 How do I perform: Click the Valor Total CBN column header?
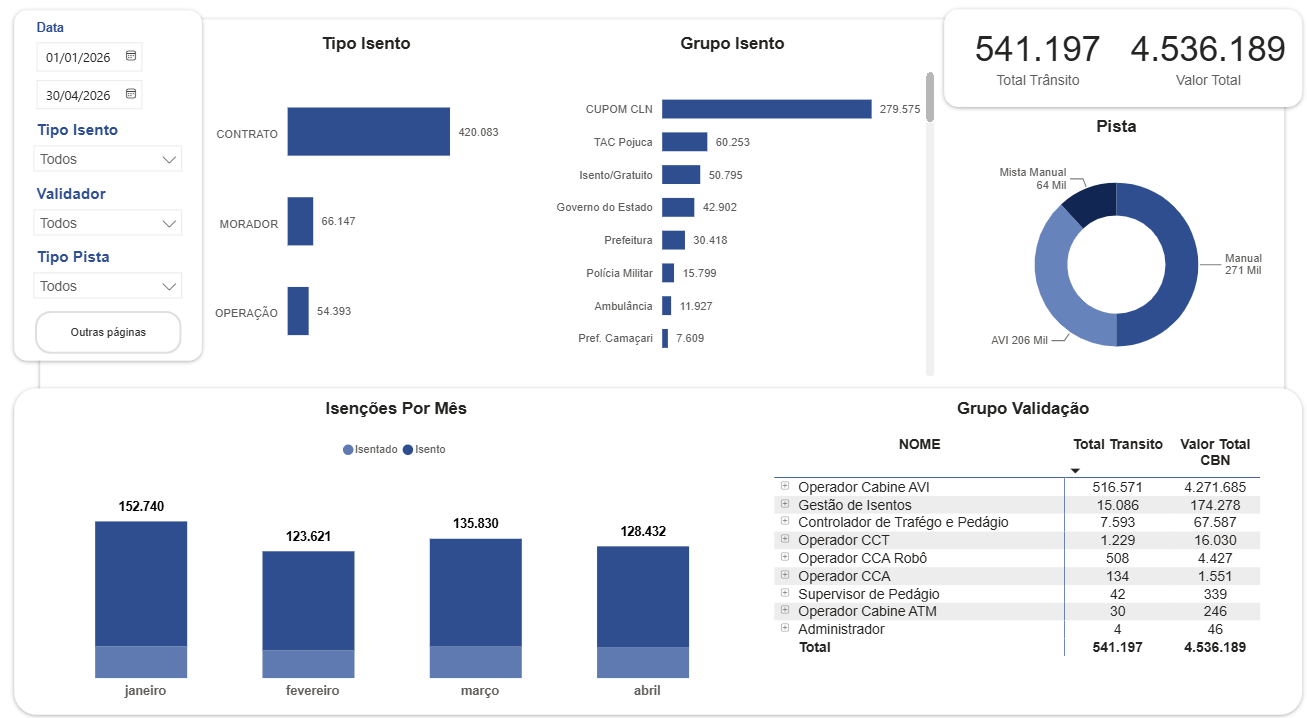1215,452
